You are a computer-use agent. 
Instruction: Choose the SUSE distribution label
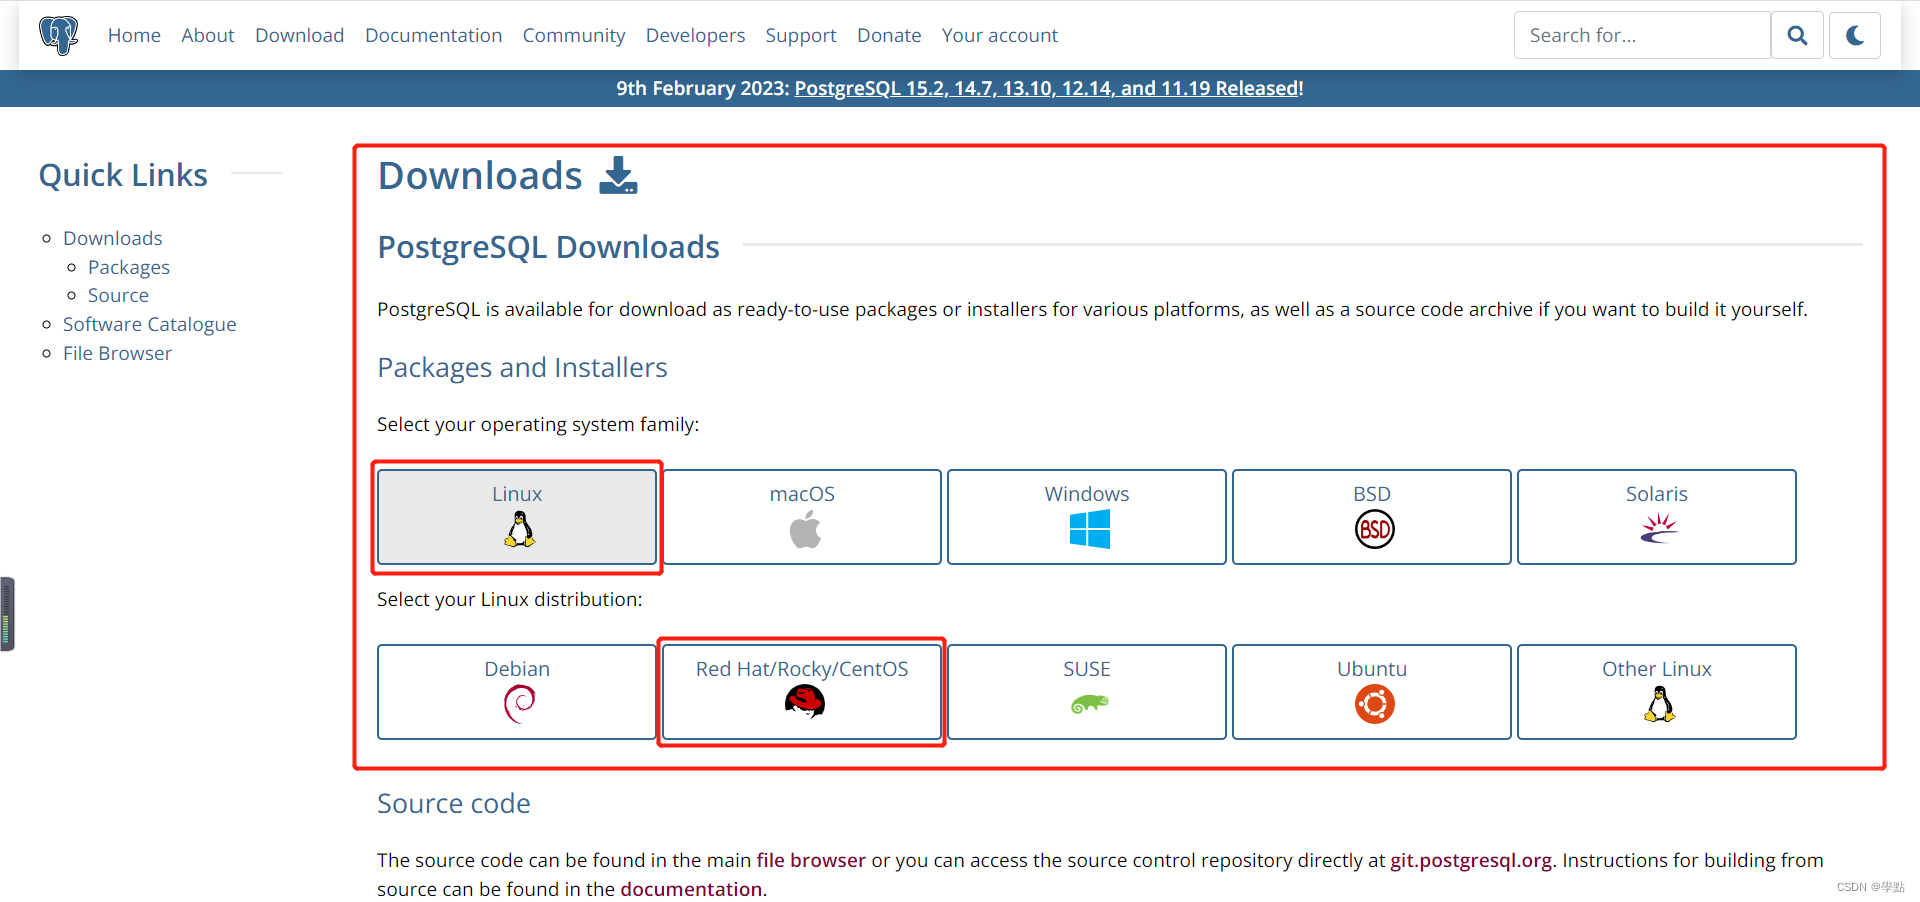tap(1087, 669)
